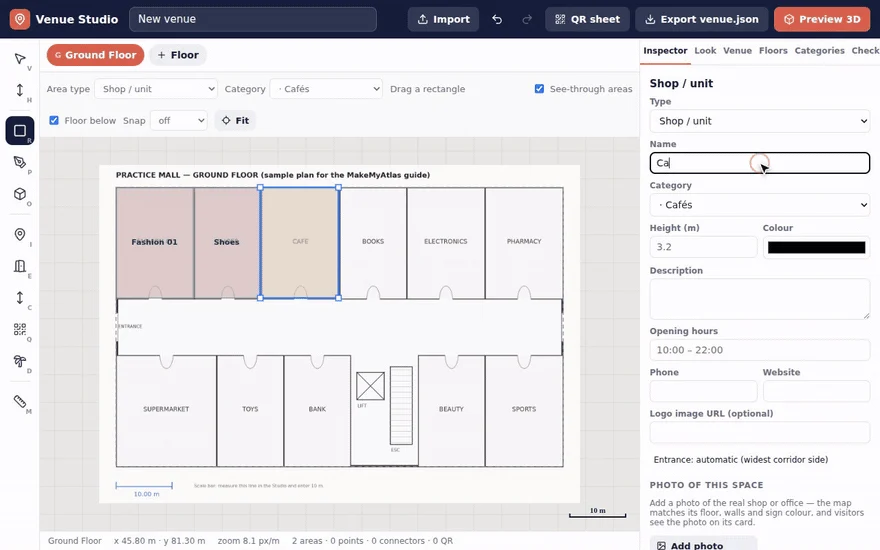880x550 pixels.
Task: Open the Area type dropdown in toolbar
Action: (156, 89)
